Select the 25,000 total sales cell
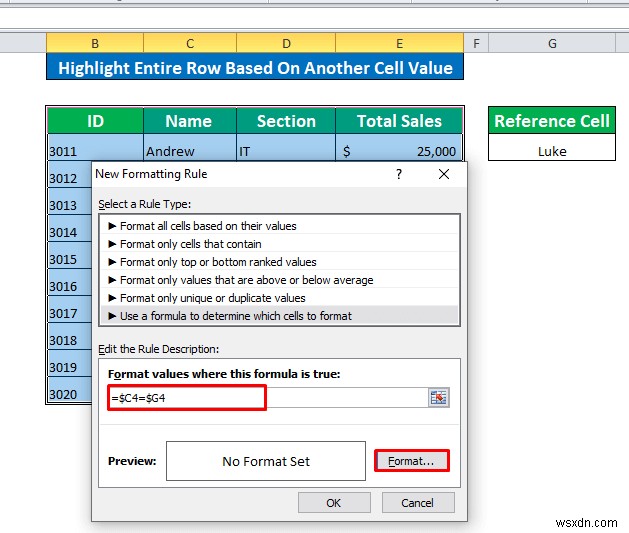Image resolution: width=629 pixels, height=533 pixels. coord(399,148)
